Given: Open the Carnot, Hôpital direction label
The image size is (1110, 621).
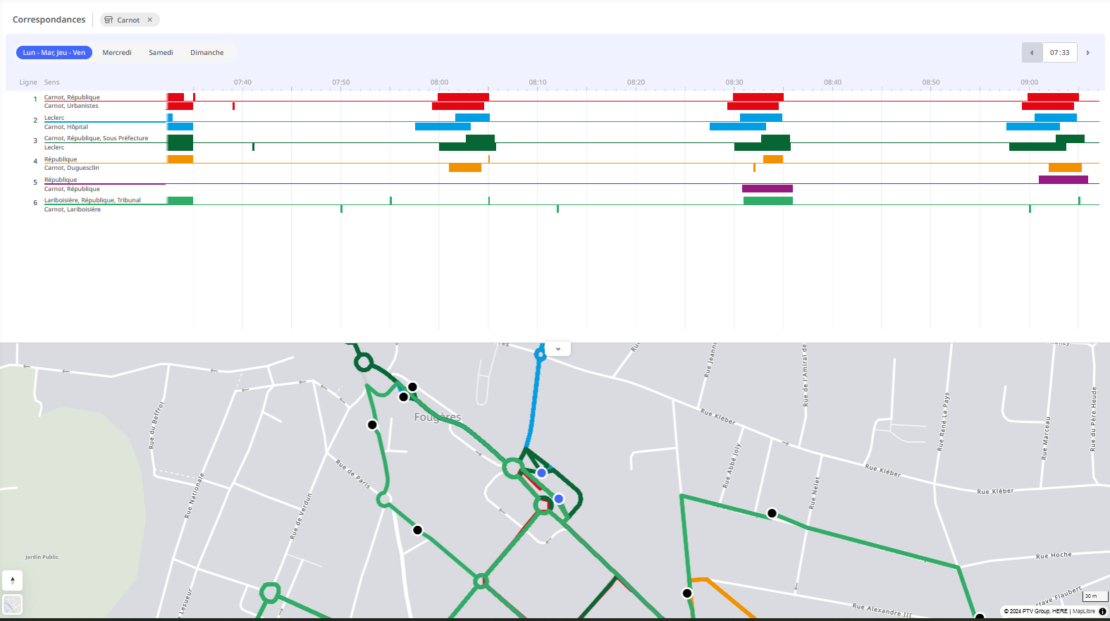Looking at the screenshot, I should [67, 126].
